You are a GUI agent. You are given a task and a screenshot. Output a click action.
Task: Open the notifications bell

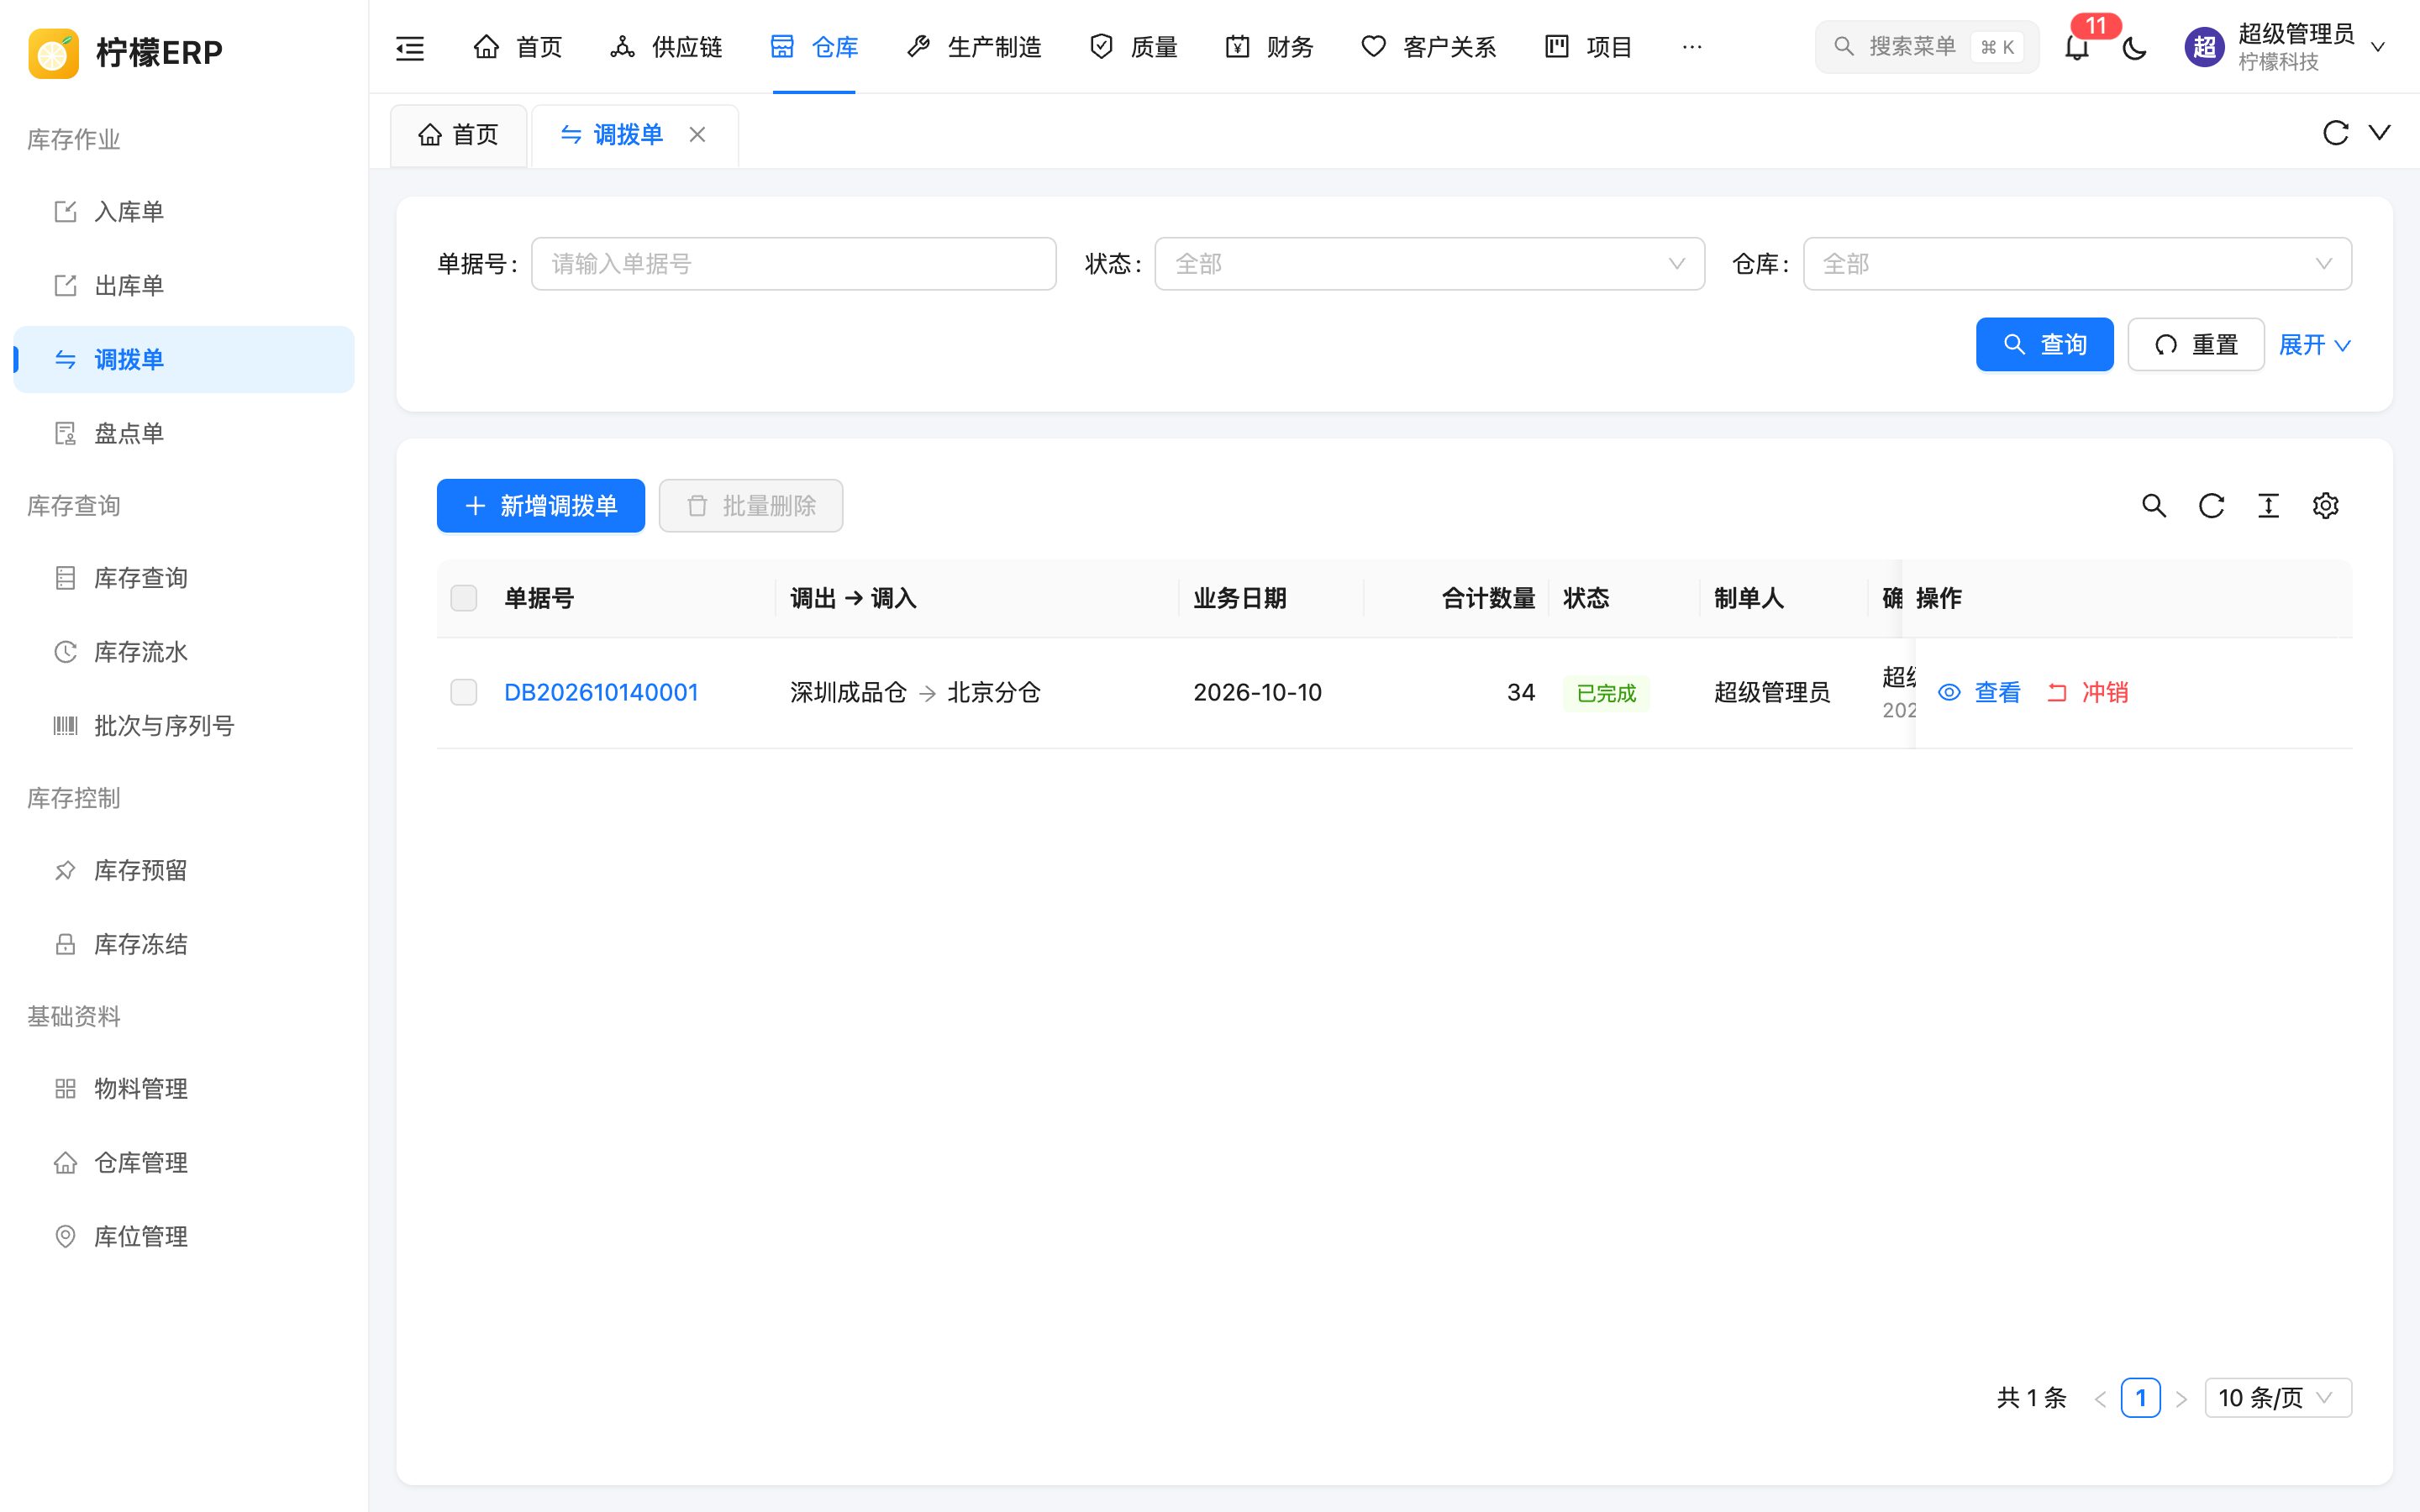(x=2077, y=47)
